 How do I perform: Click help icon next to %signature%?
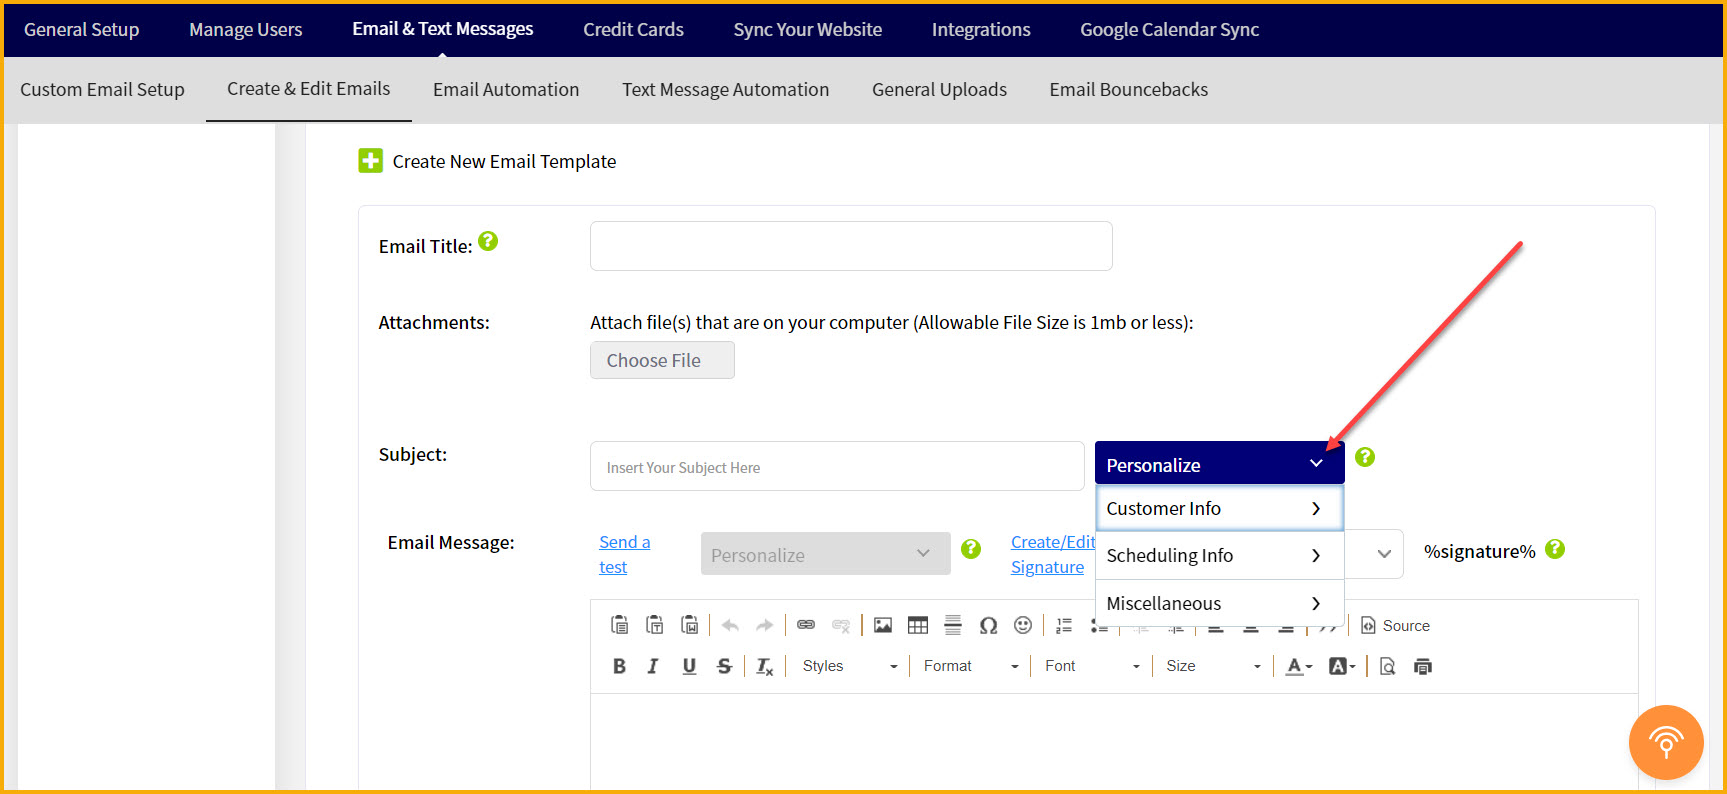pyautogui.click(x=1555, y=549)
